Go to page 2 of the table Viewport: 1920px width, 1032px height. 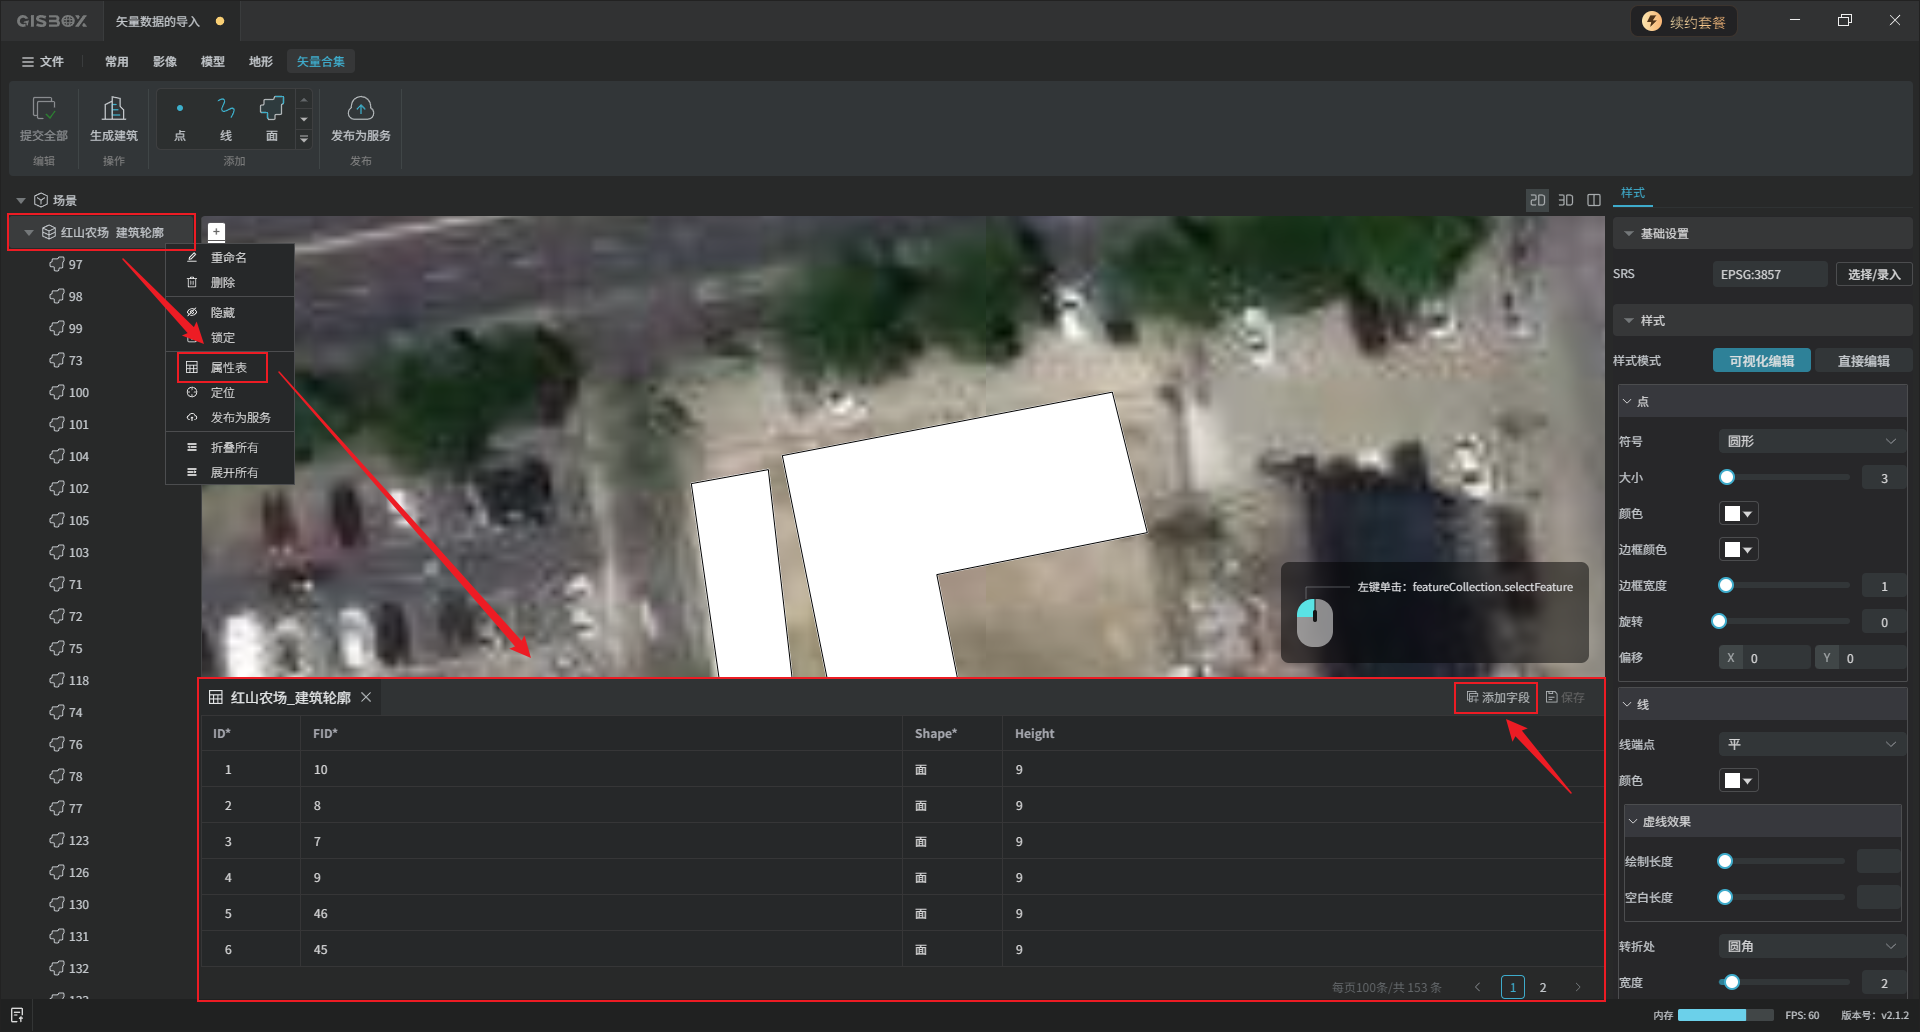click(x=1543, y=987)
